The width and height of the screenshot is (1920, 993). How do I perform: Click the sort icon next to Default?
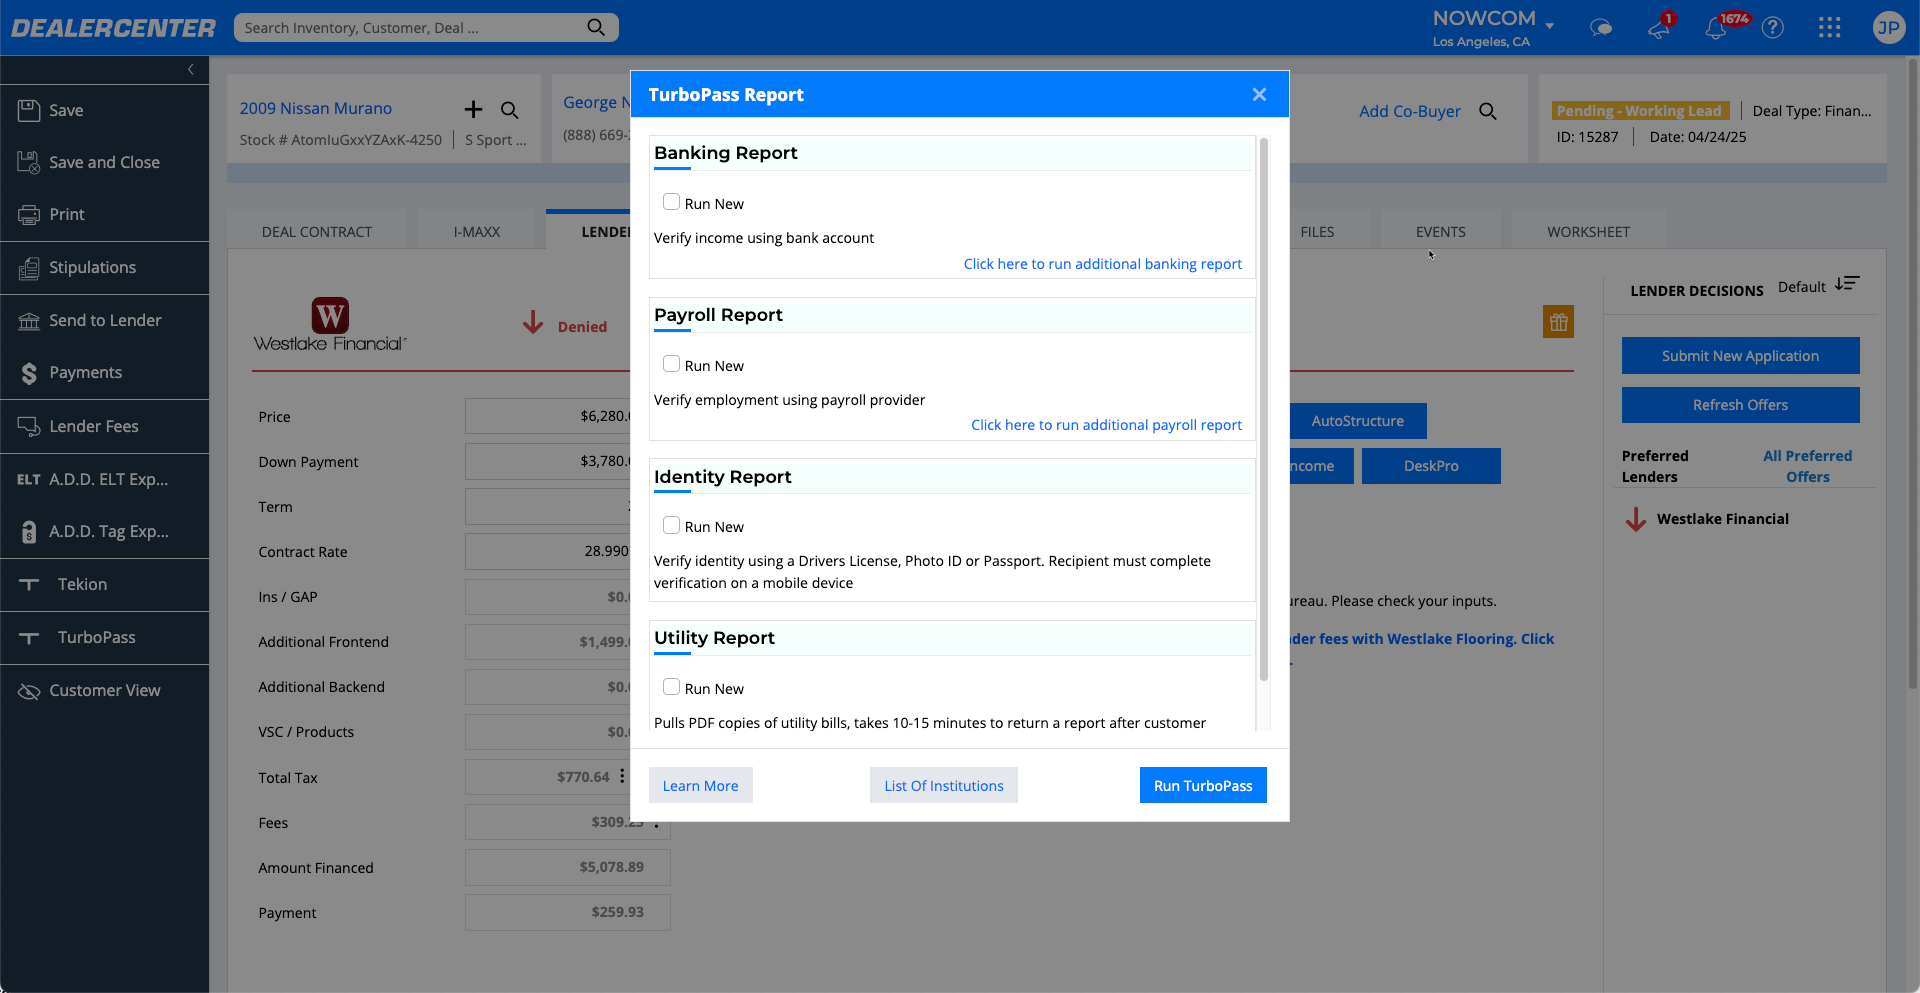click(x=1848, y=284)
